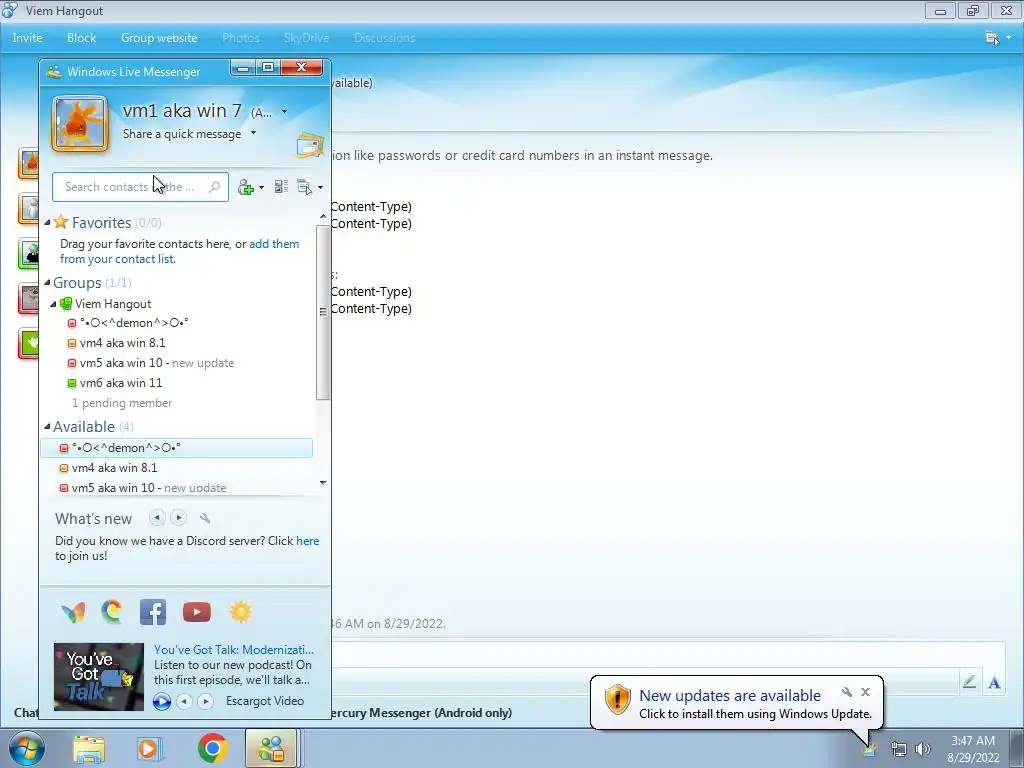Click What's new previous arrow
The image size is (1024, 768).
click(x=157, y=518)
